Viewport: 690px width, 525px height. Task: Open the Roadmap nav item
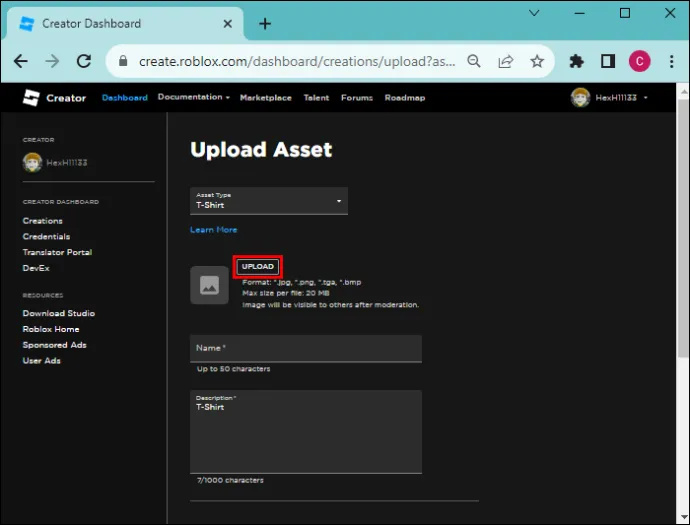[x=405, y=98]
